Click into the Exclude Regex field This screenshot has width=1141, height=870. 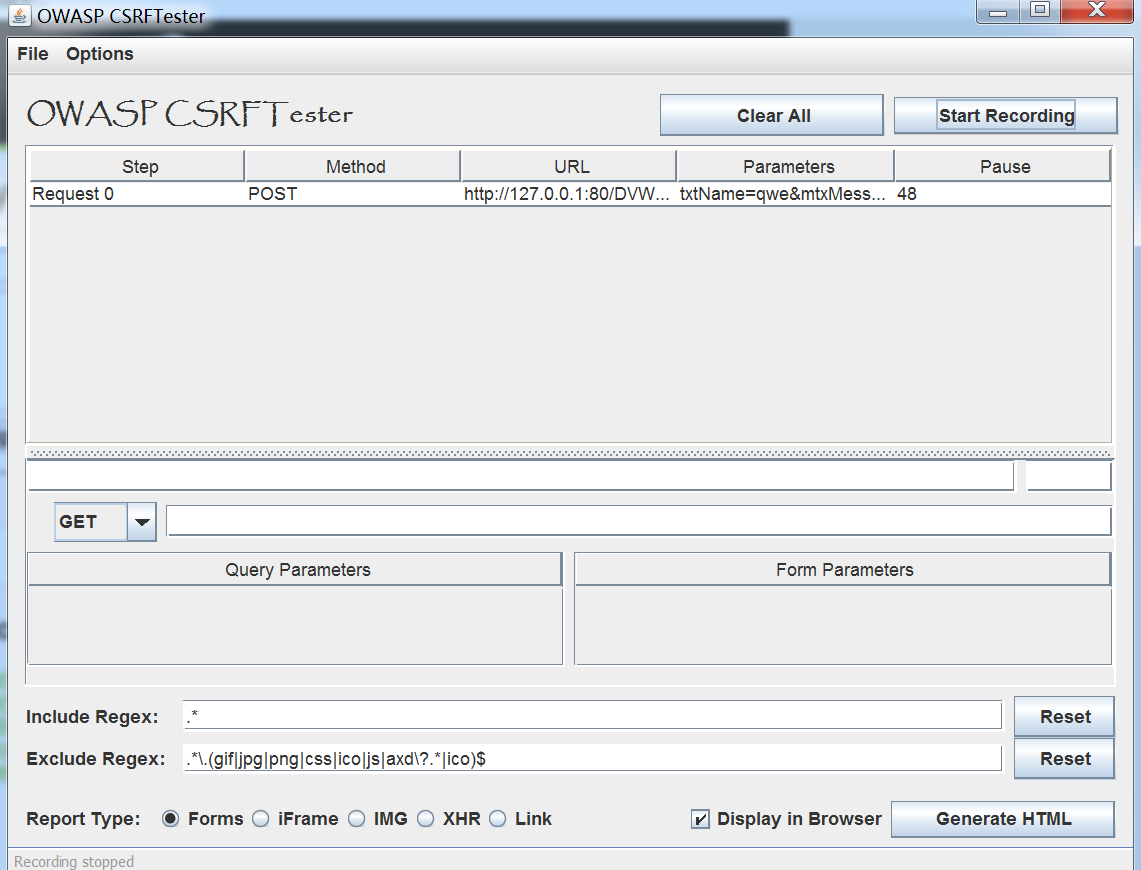point(592,758)
